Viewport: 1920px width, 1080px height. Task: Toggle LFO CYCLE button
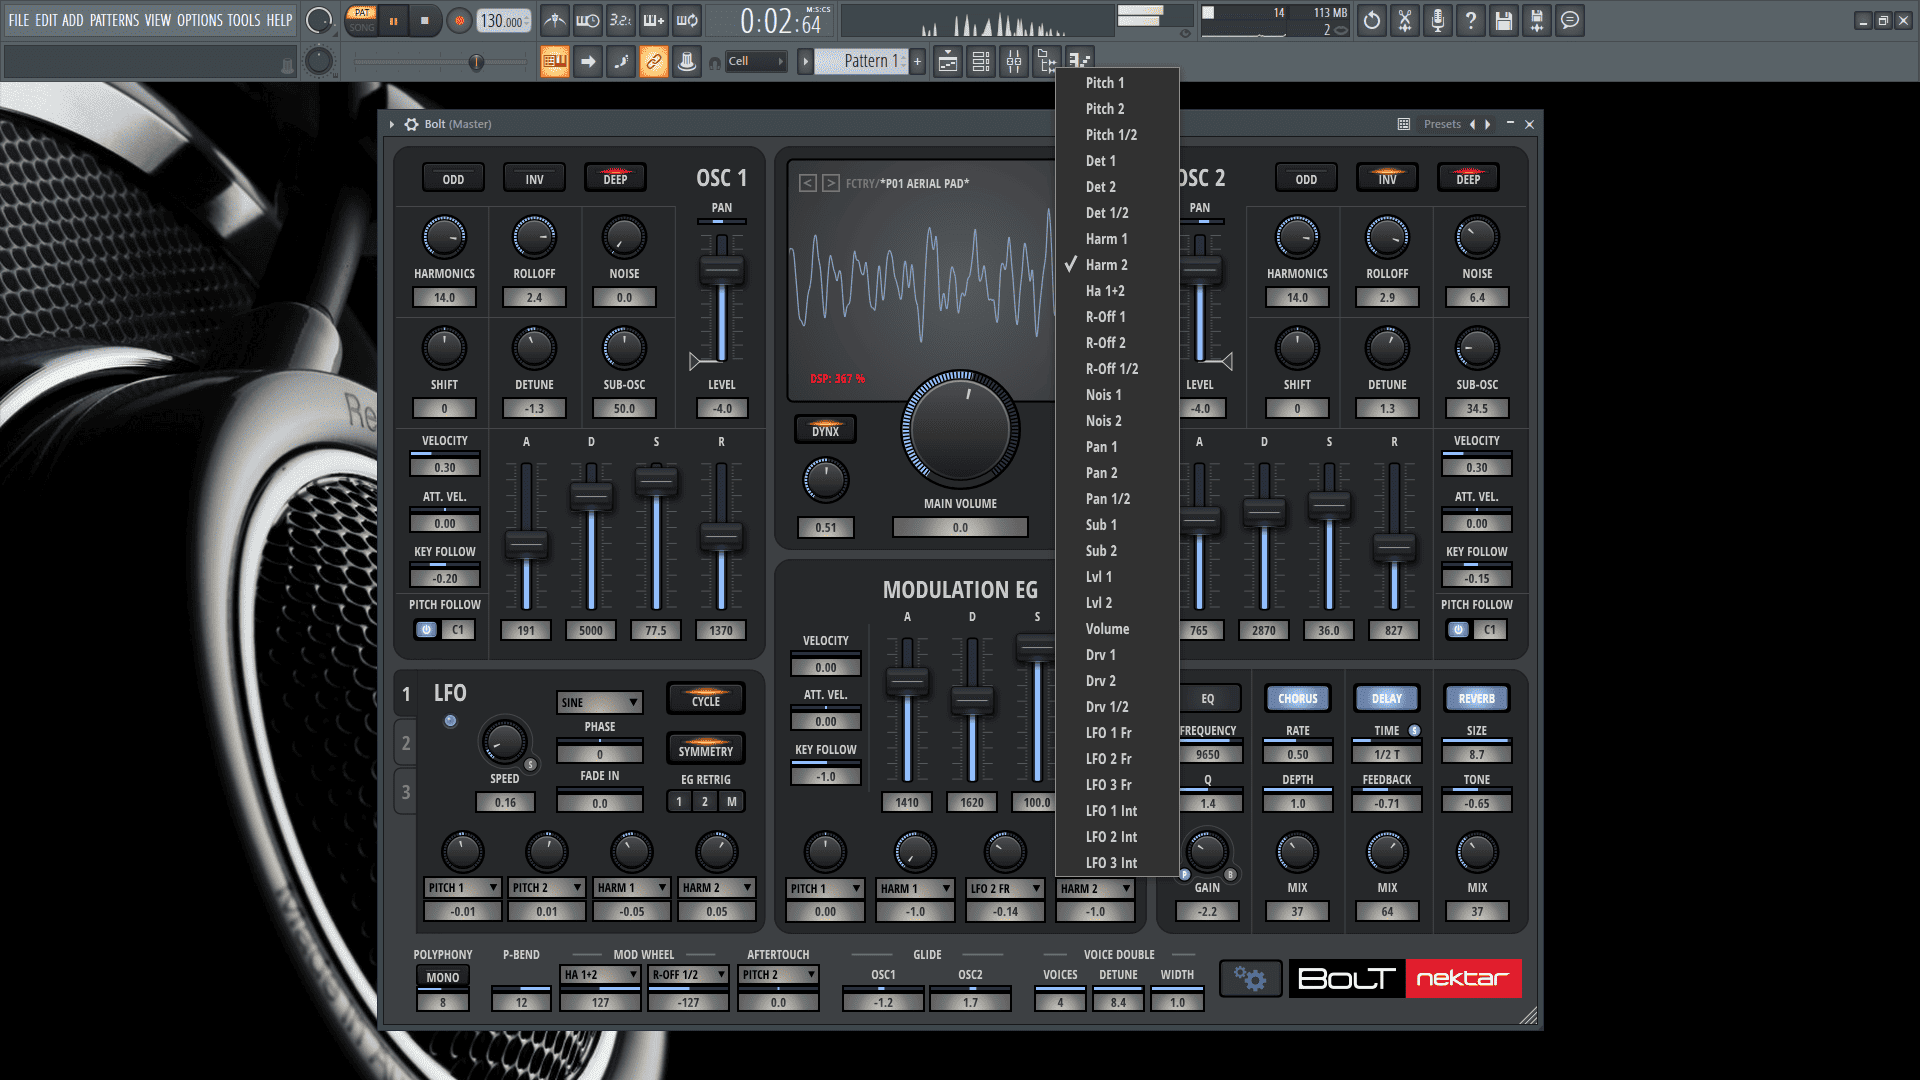(706, 699)
